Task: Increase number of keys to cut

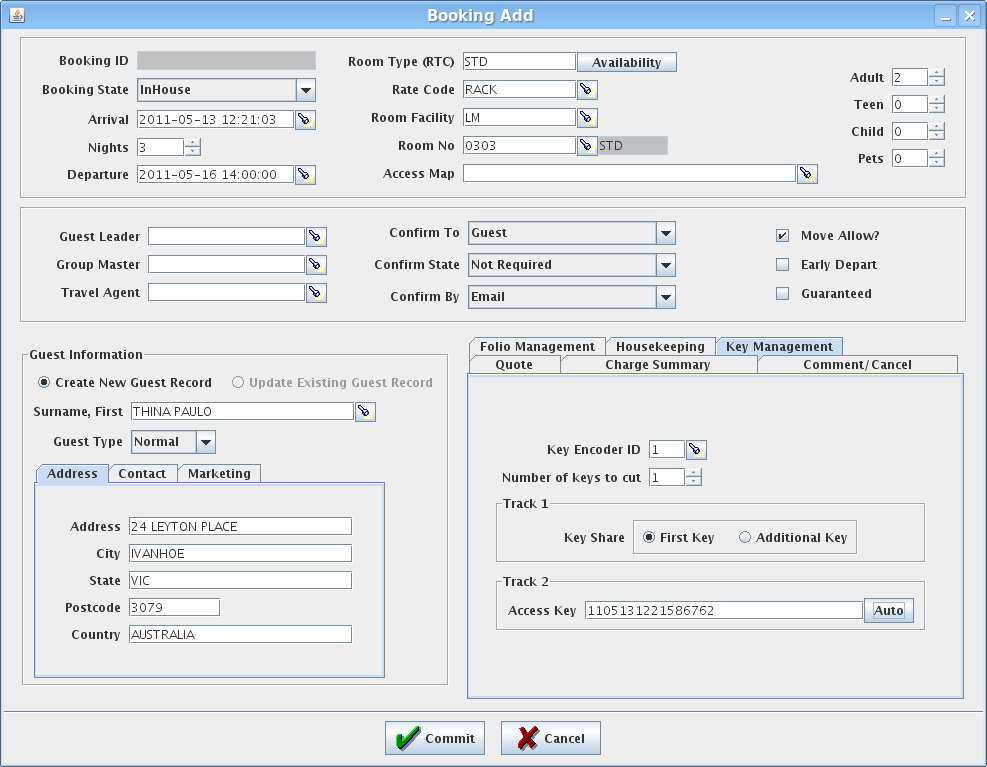Action: 694,473
